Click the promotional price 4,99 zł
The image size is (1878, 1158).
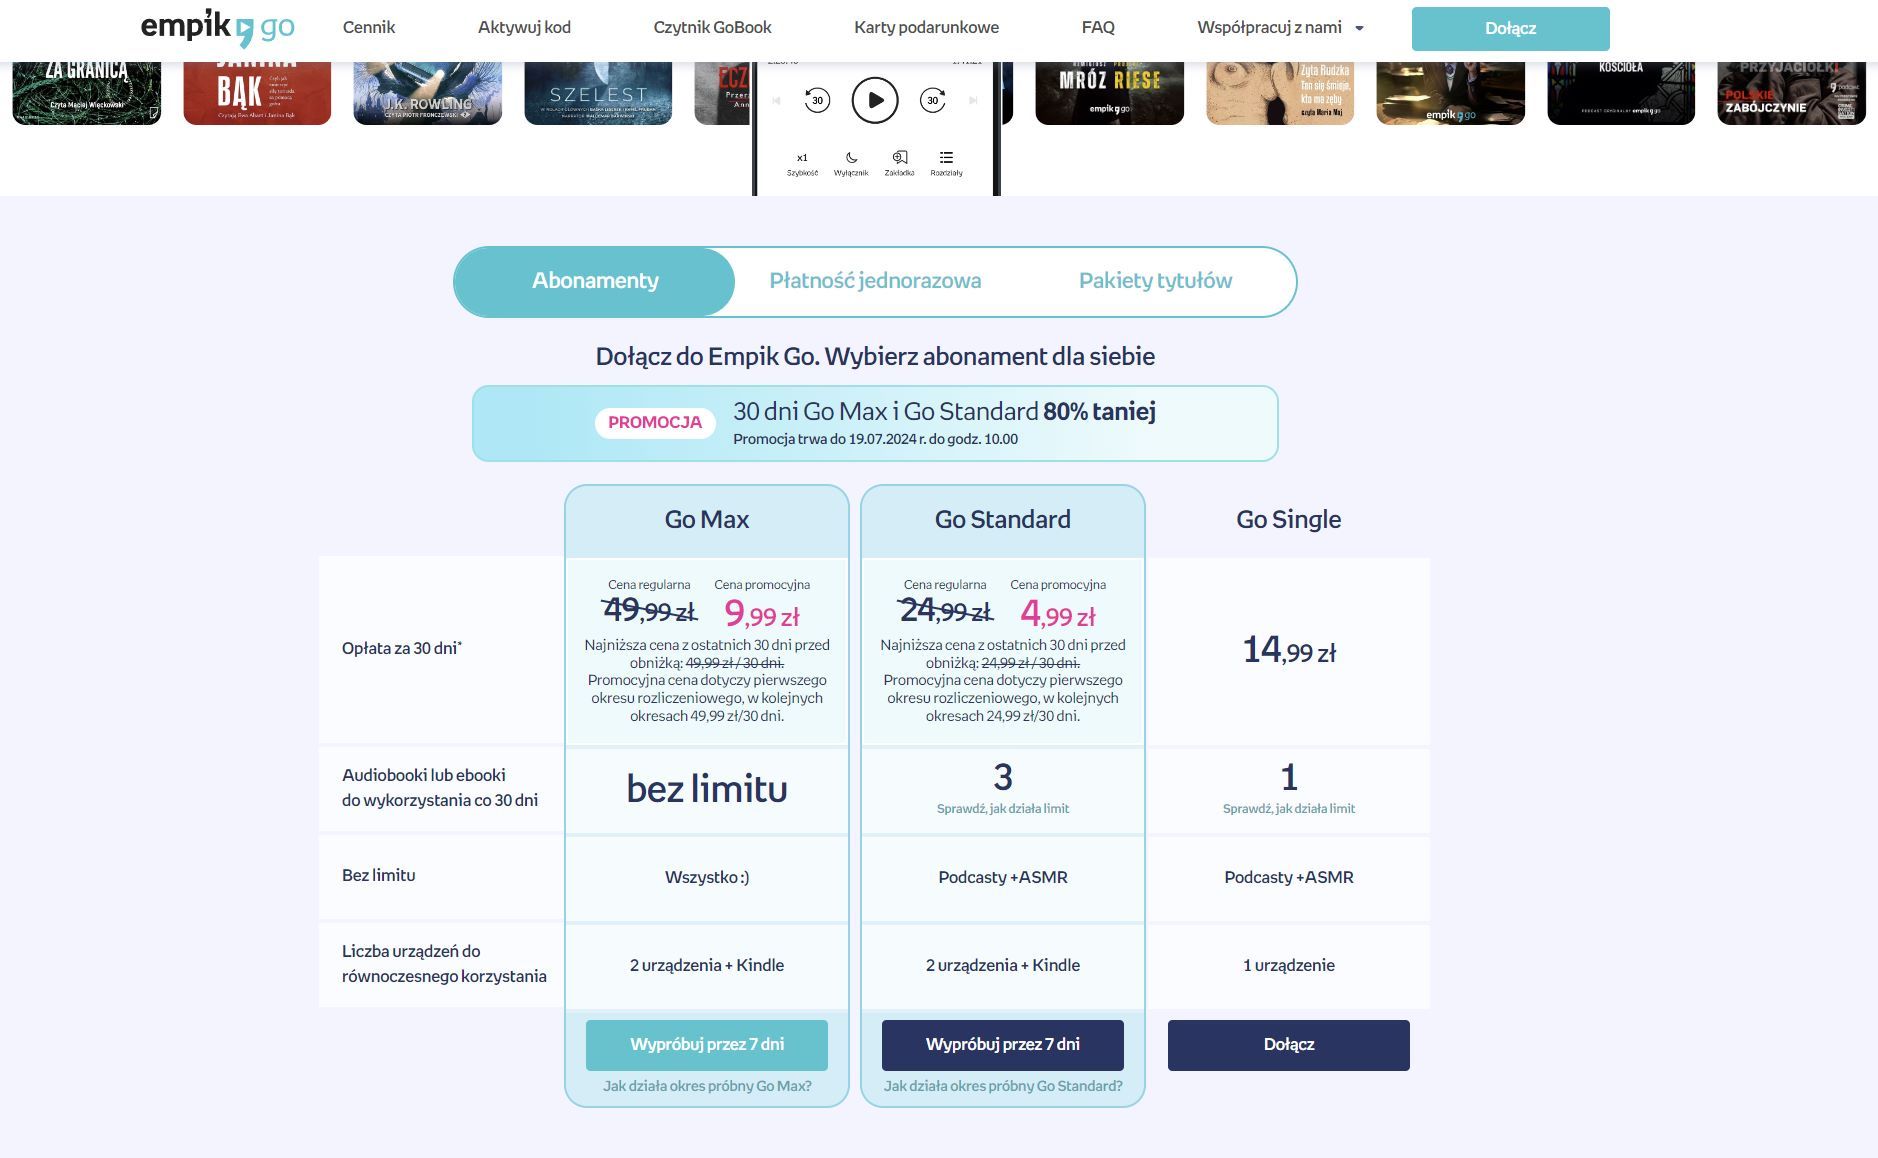tap(1058, 614)
